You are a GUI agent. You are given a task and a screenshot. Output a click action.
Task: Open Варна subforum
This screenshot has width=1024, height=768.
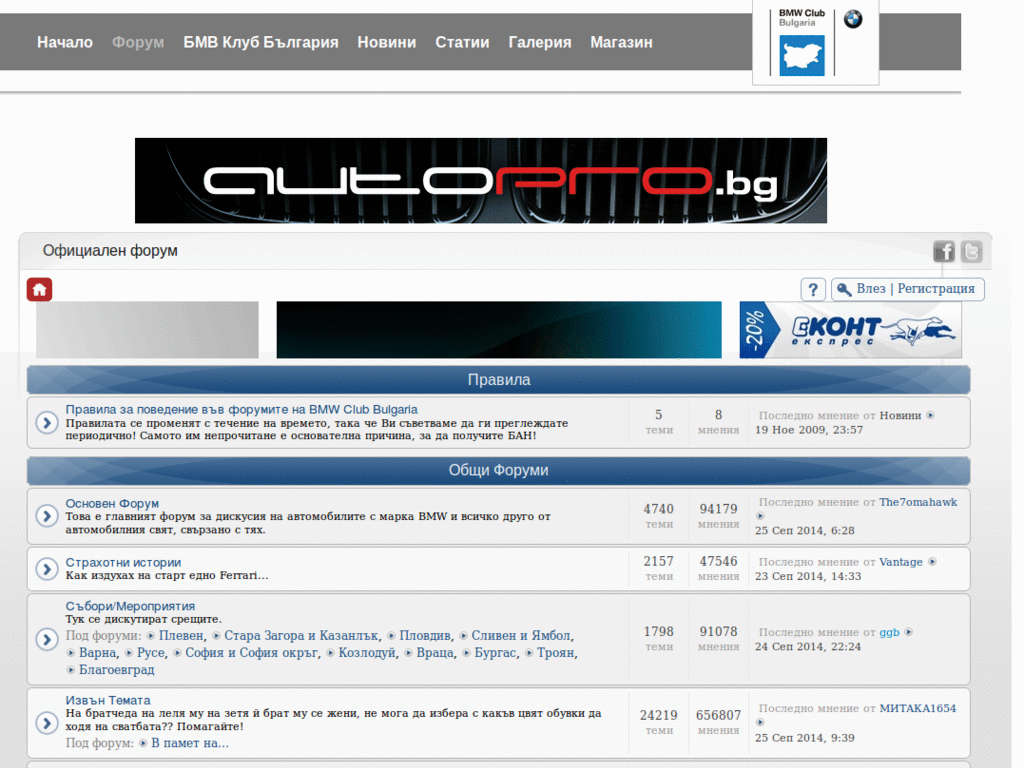(x=98, y=652)
